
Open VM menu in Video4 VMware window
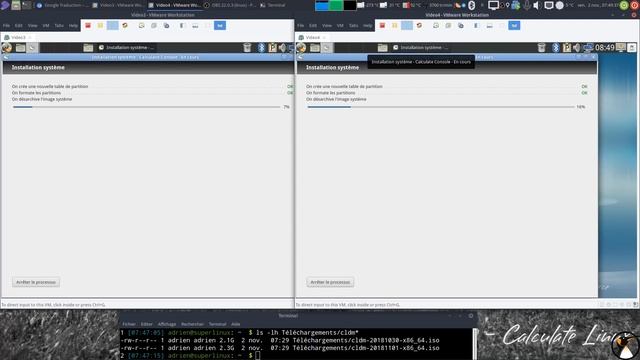(x=340, y=26)
